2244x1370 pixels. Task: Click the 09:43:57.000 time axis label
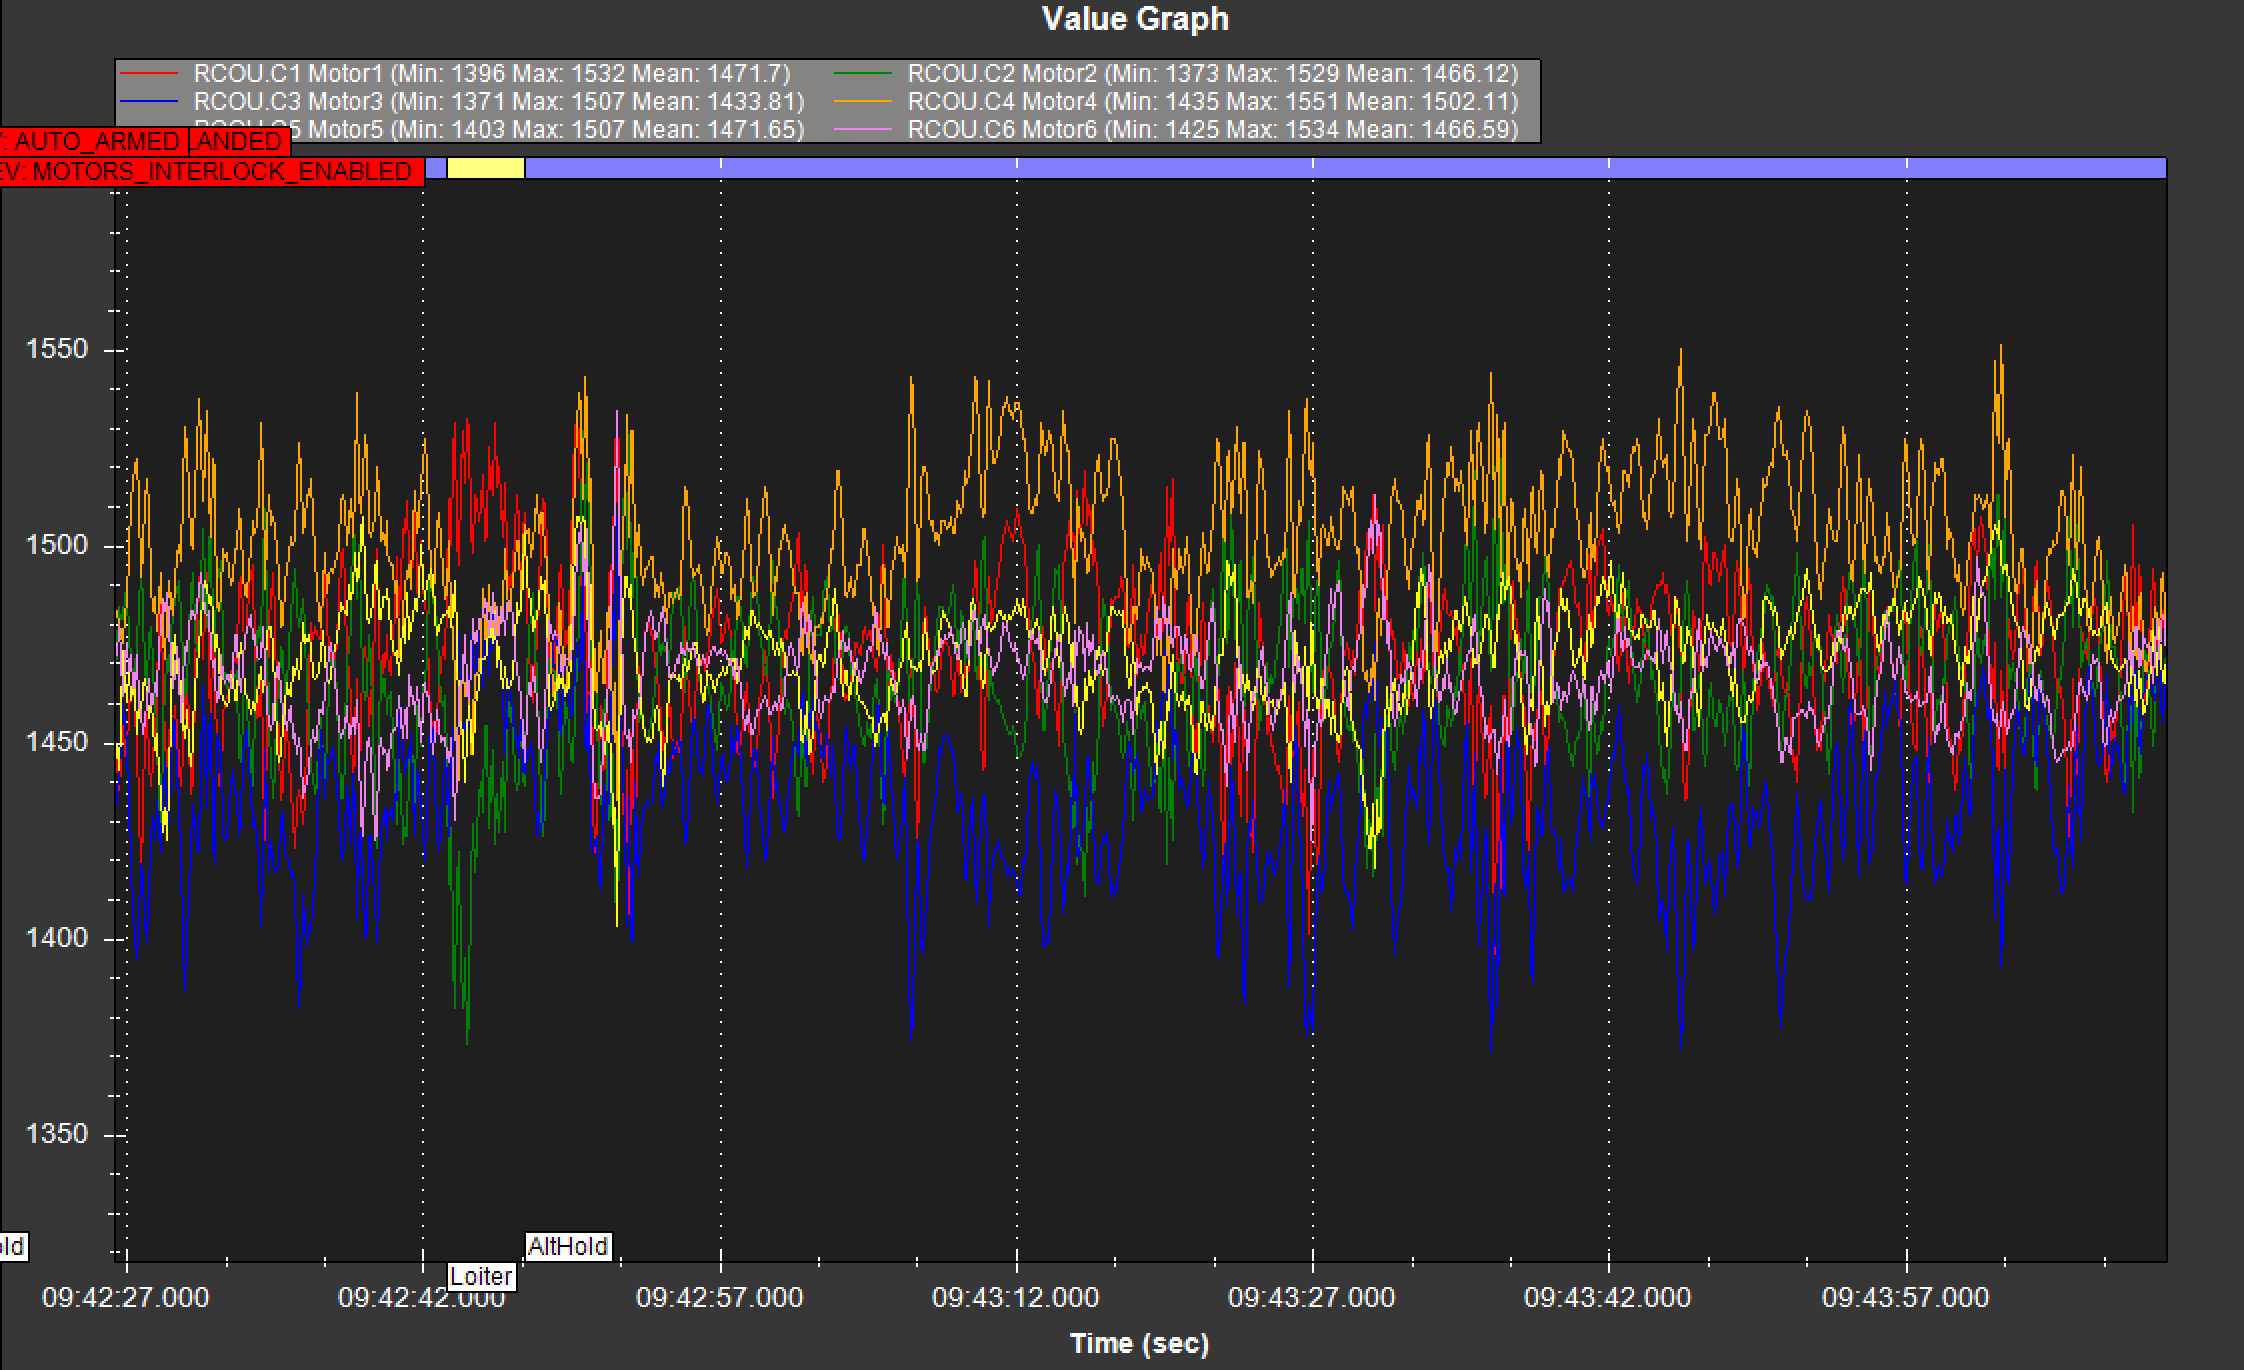click(x=1905, y=1298)
